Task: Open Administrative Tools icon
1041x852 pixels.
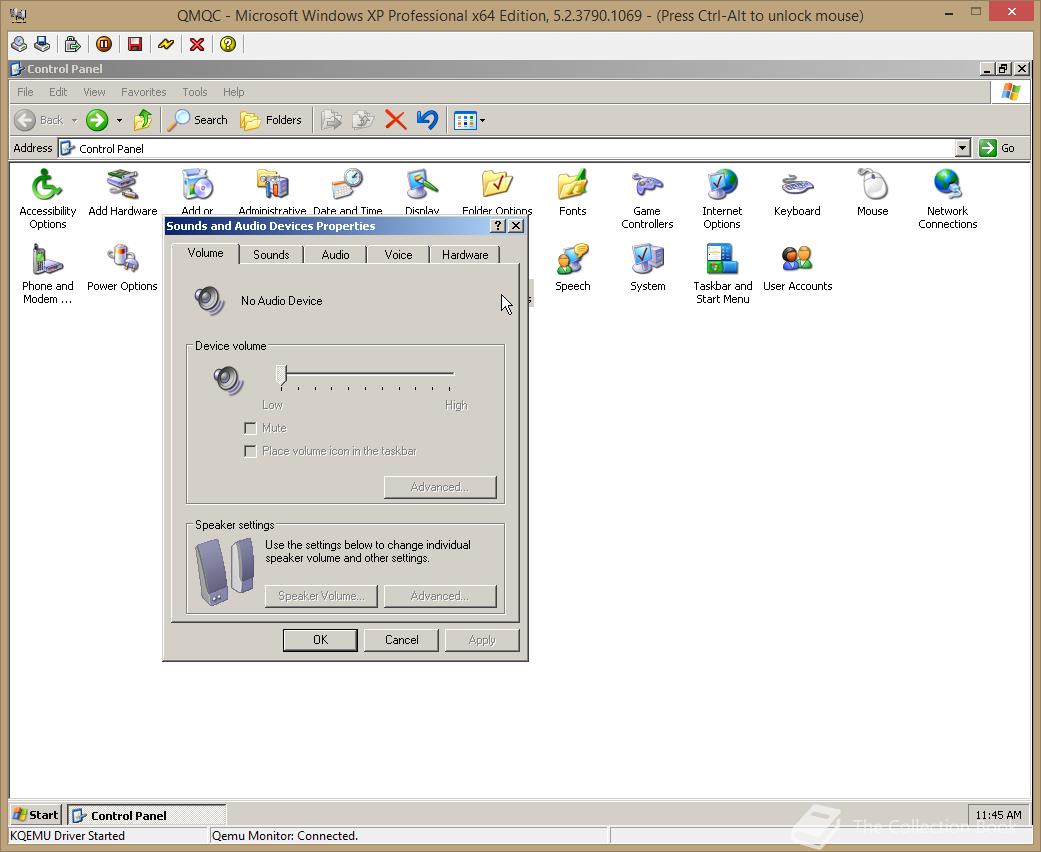Action: pyautogui.click(x=272, y=191)
